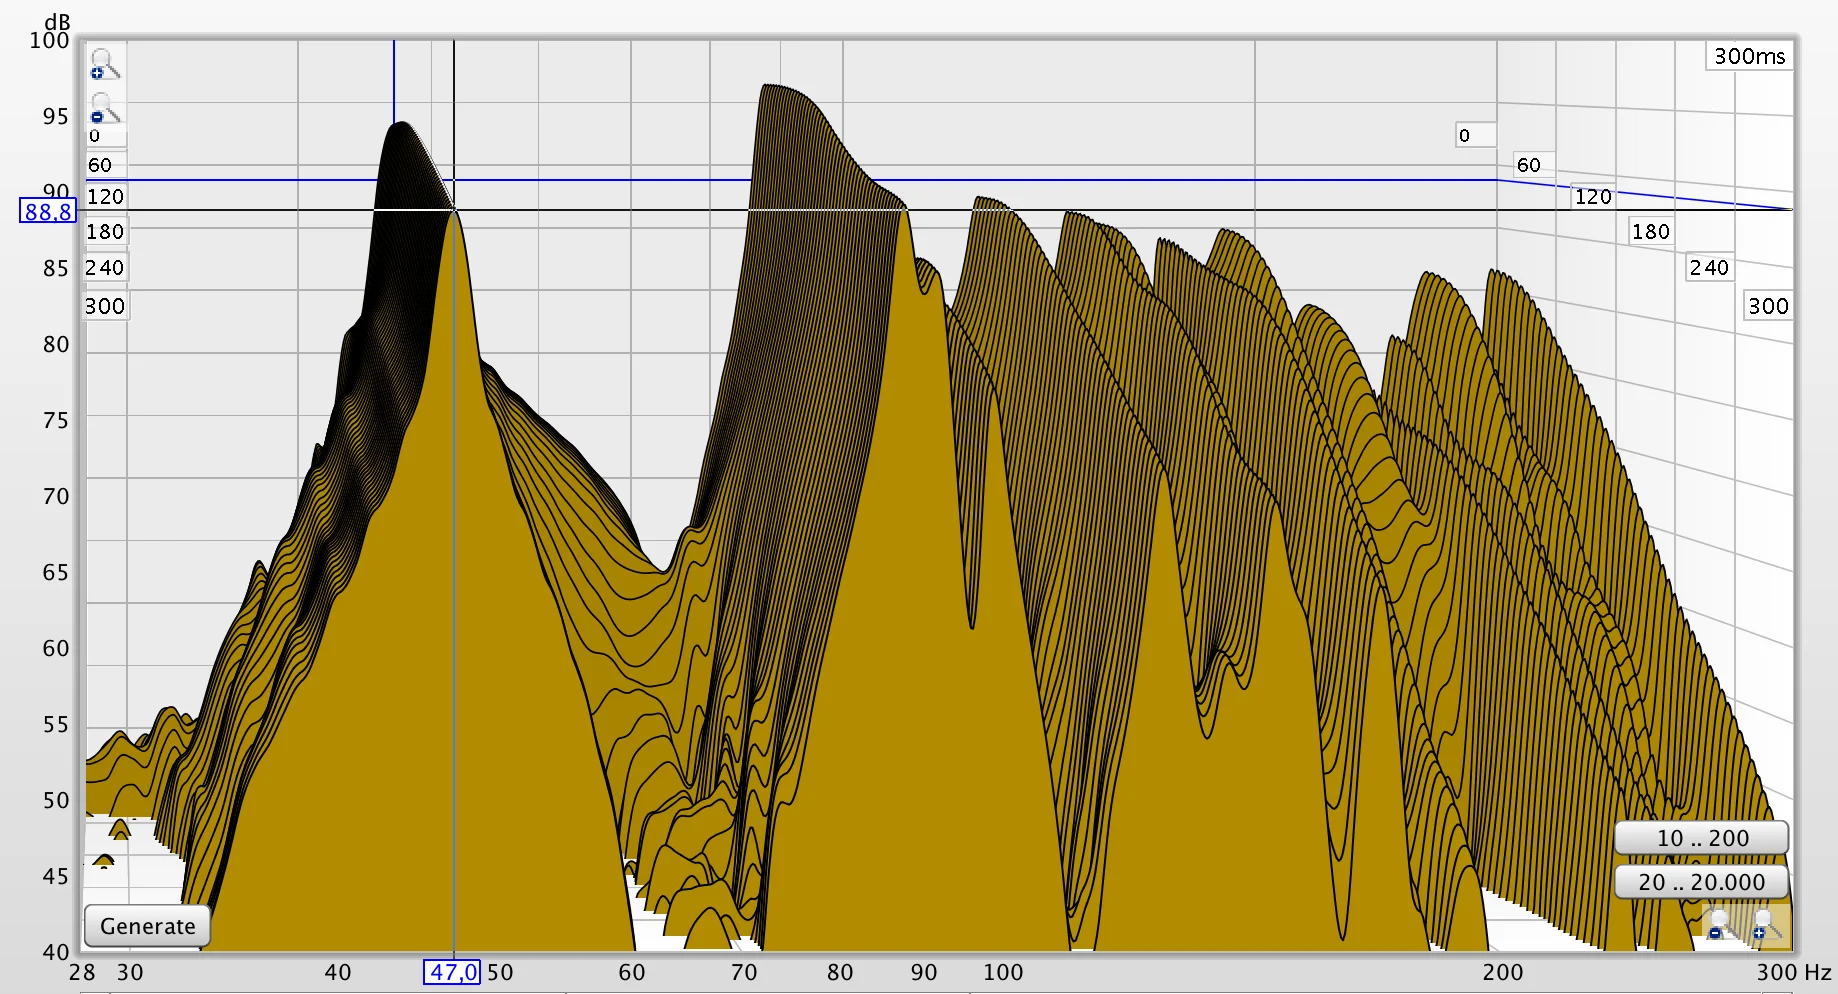The height and width of the screenshot is (994, 1838).
Task: Click the left-side 120 ms slice label
Action: click(x=105, y=196)
